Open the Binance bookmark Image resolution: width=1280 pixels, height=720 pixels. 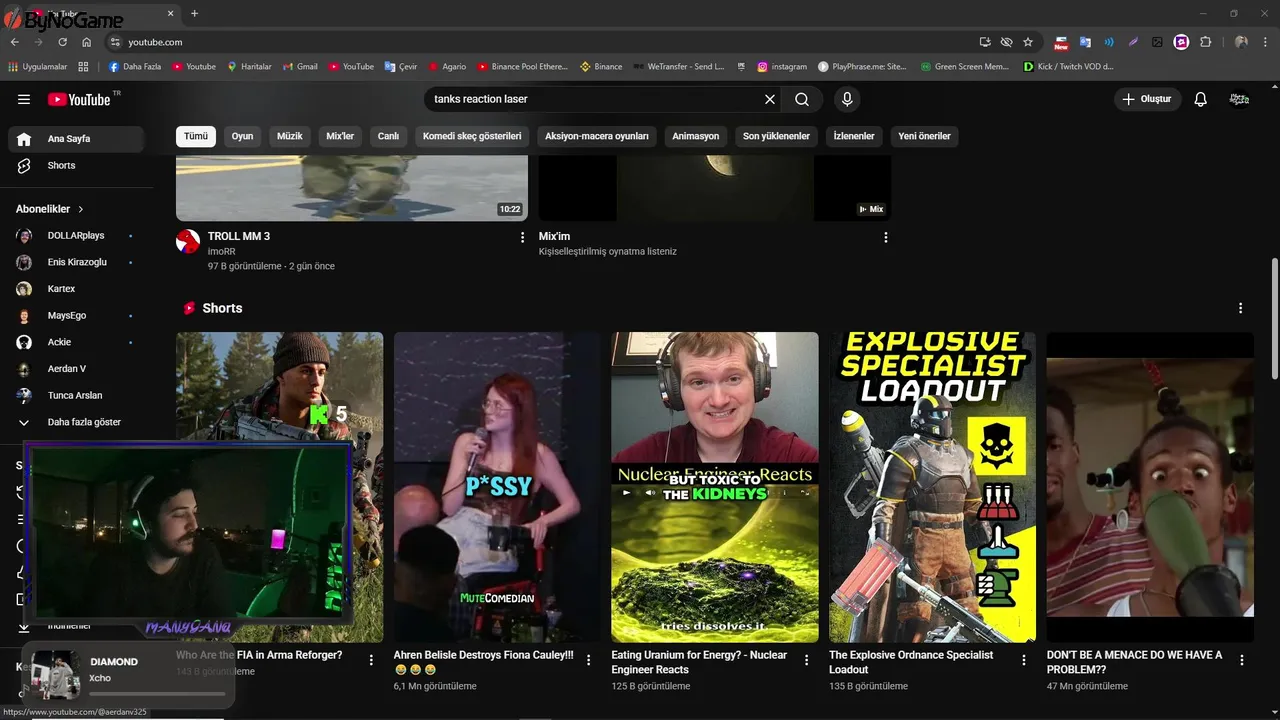point(601,67)
